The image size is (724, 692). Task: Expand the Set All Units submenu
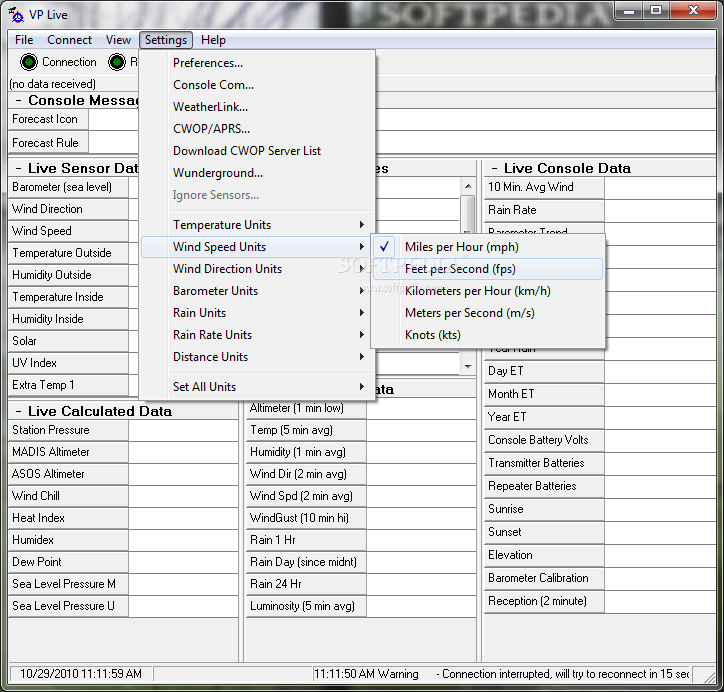(258, 387)
